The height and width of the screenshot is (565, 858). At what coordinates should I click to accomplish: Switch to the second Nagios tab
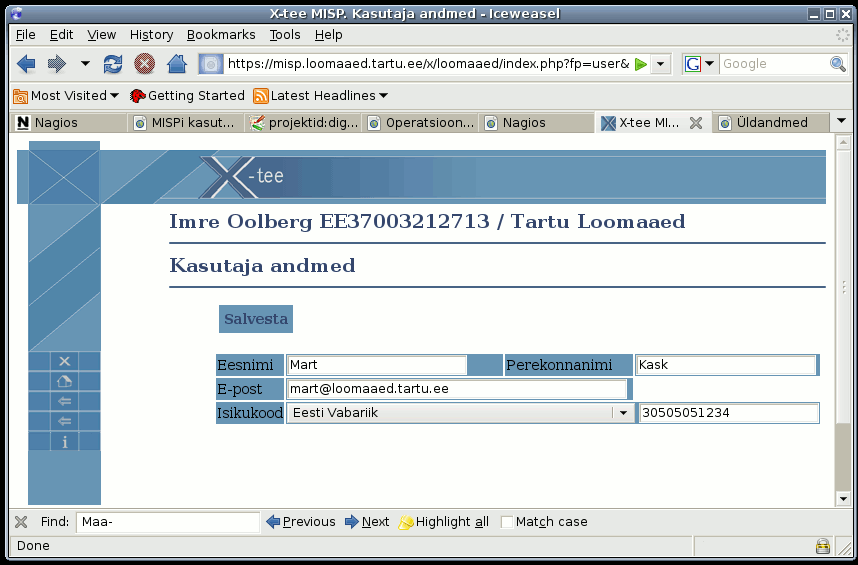[x=536, y=123]
